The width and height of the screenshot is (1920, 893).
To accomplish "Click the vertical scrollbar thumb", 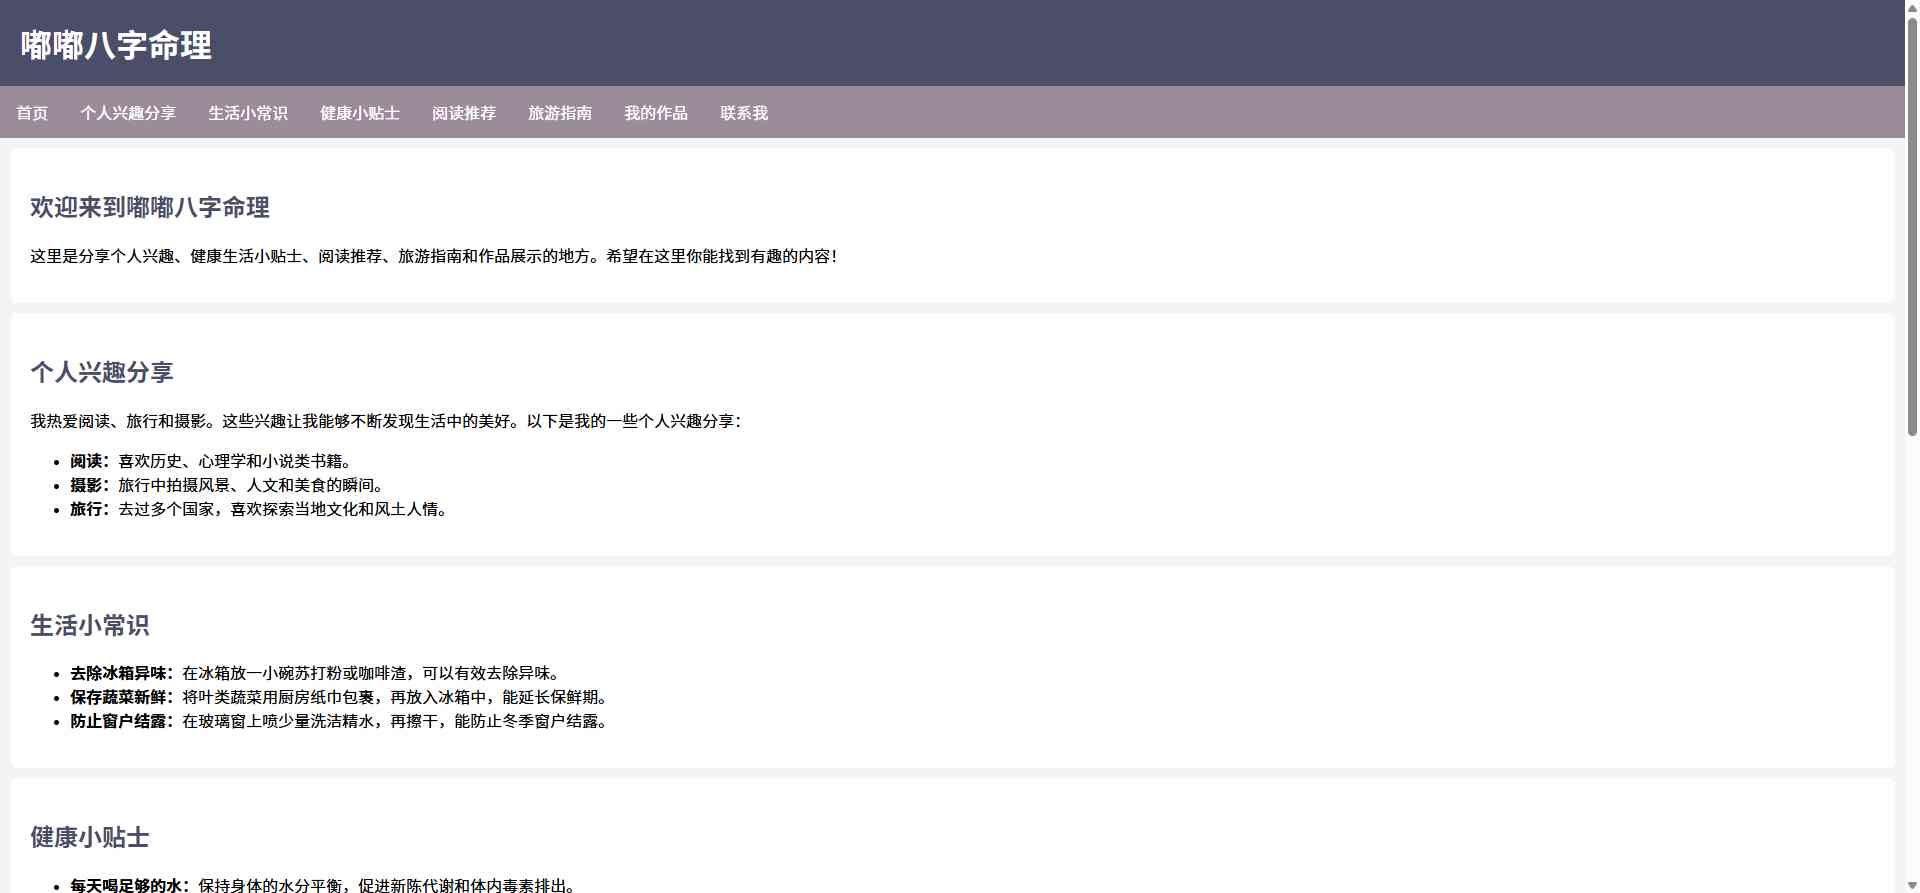I will pos(1912,225).
